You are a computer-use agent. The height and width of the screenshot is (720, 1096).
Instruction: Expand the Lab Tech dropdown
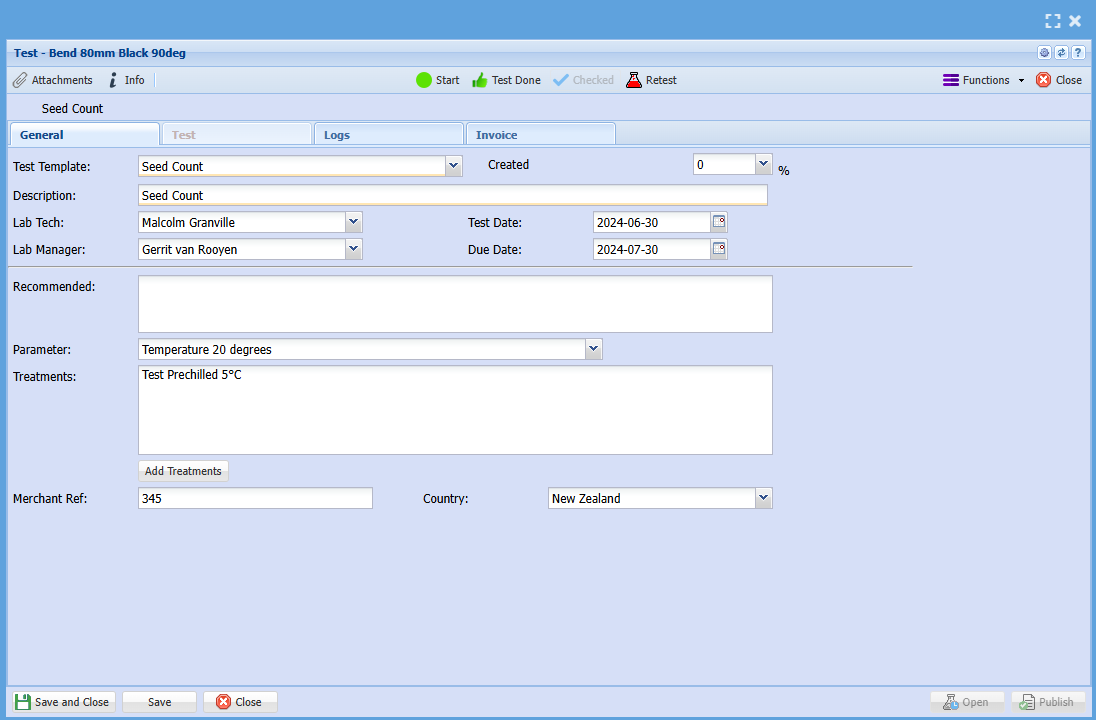click(x=353, y=222)
